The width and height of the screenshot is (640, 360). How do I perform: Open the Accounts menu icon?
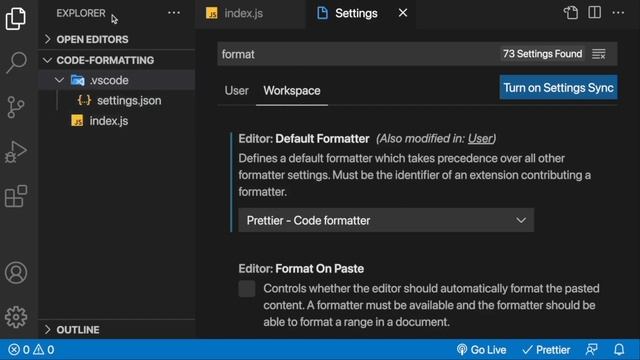tap(16, 273)
